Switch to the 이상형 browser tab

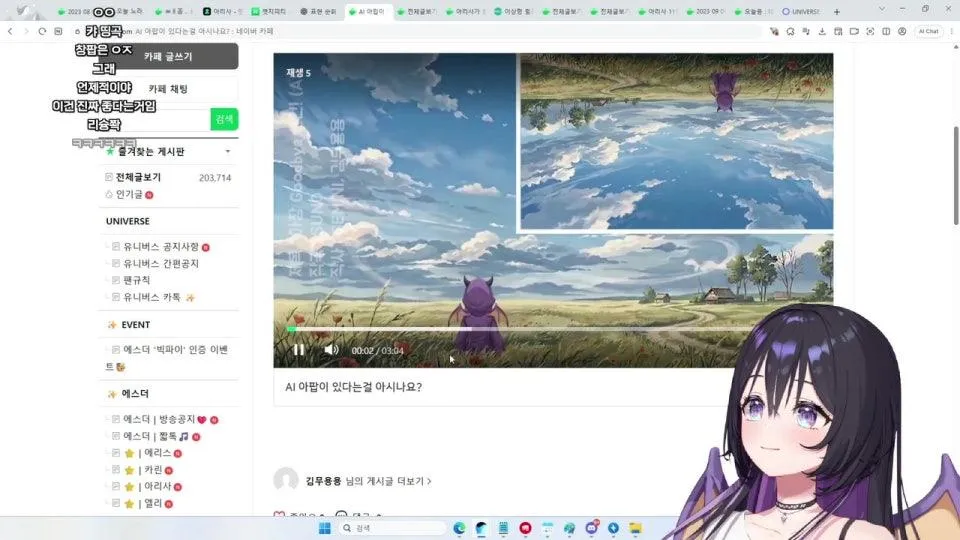513,12
